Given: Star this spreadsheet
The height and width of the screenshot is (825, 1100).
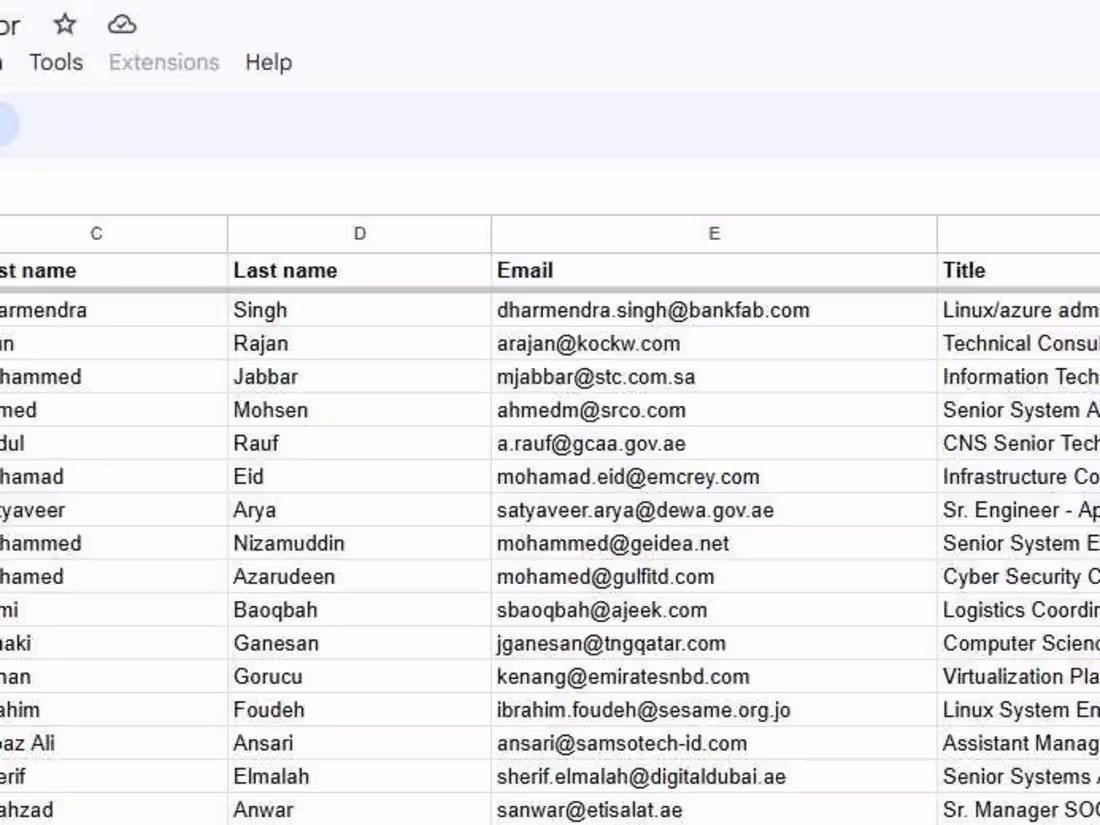Looking at the screenshot, I should click(x=64, y=25).
